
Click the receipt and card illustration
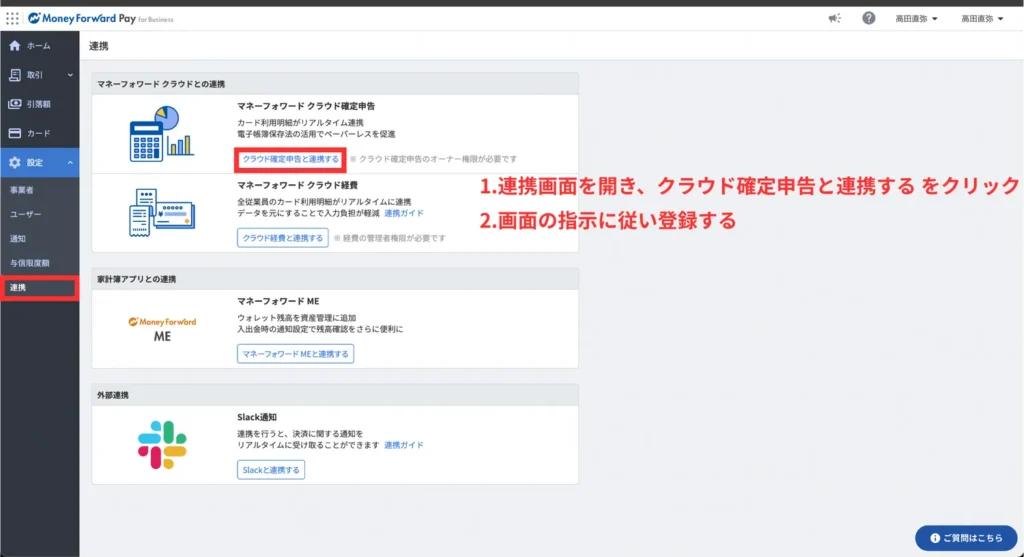(162, 212)
